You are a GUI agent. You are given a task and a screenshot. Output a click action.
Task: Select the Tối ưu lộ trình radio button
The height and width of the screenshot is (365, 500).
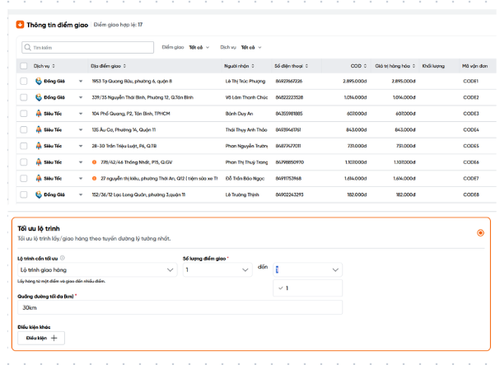click(480, 233)
